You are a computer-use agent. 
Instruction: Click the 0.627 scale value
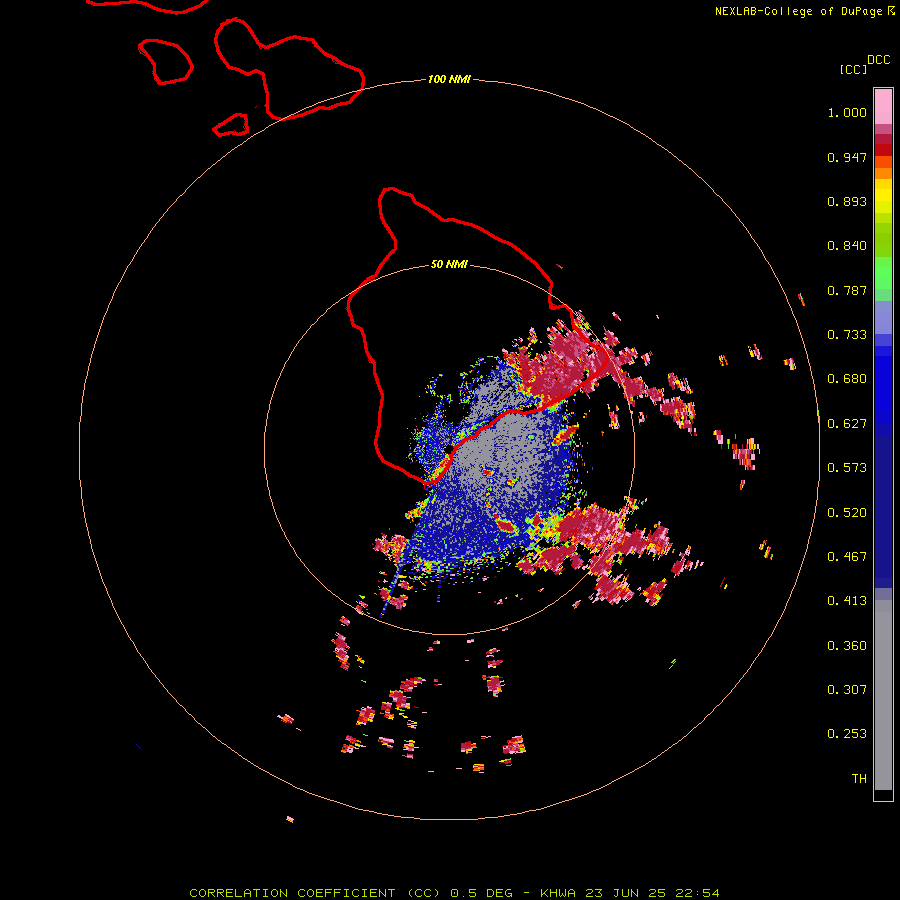pos(847,424)
